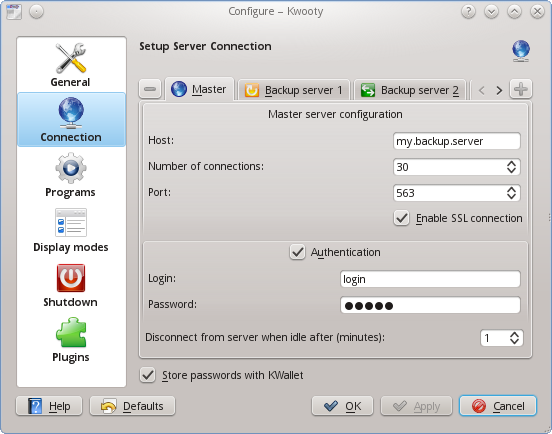Remove server with the minus button

click(150, 89)
